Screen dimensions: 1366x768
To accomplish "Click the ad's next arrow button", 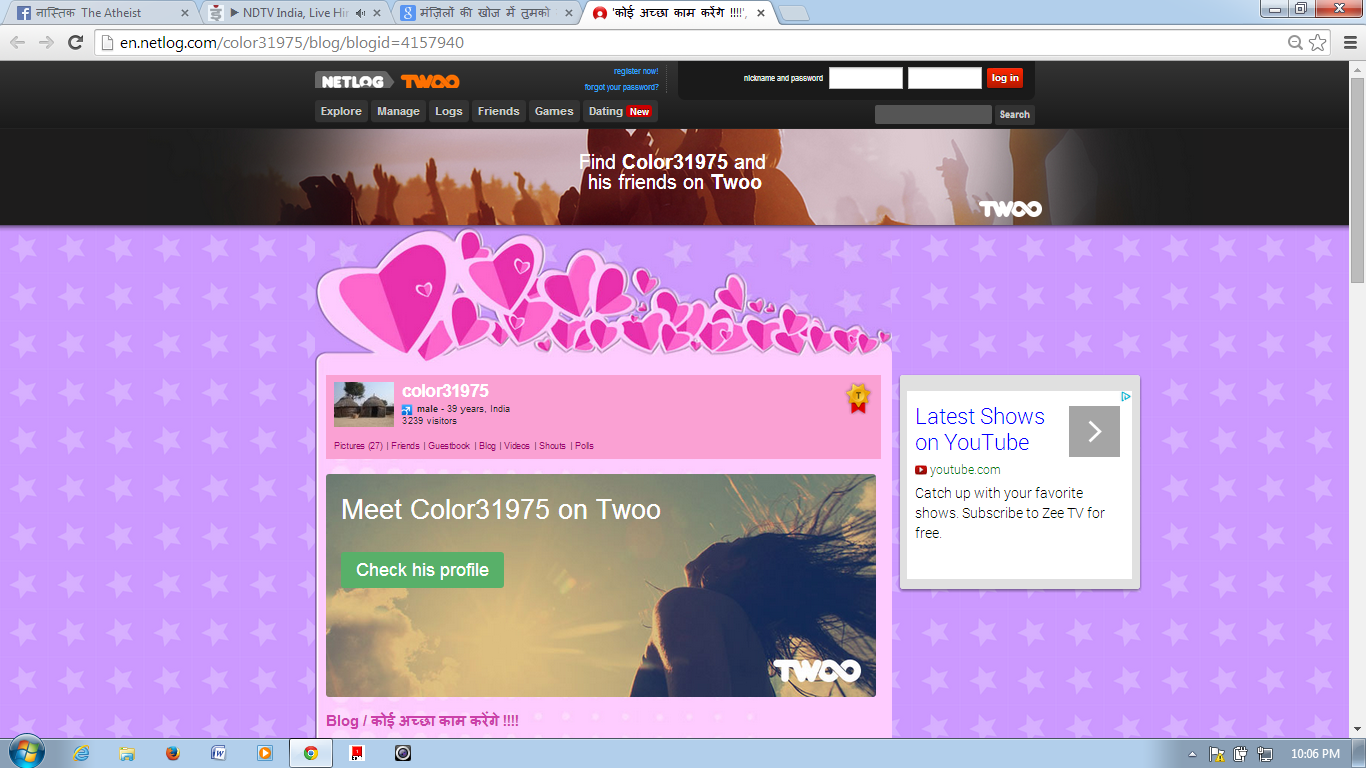I will click(x=1094, y=431).
